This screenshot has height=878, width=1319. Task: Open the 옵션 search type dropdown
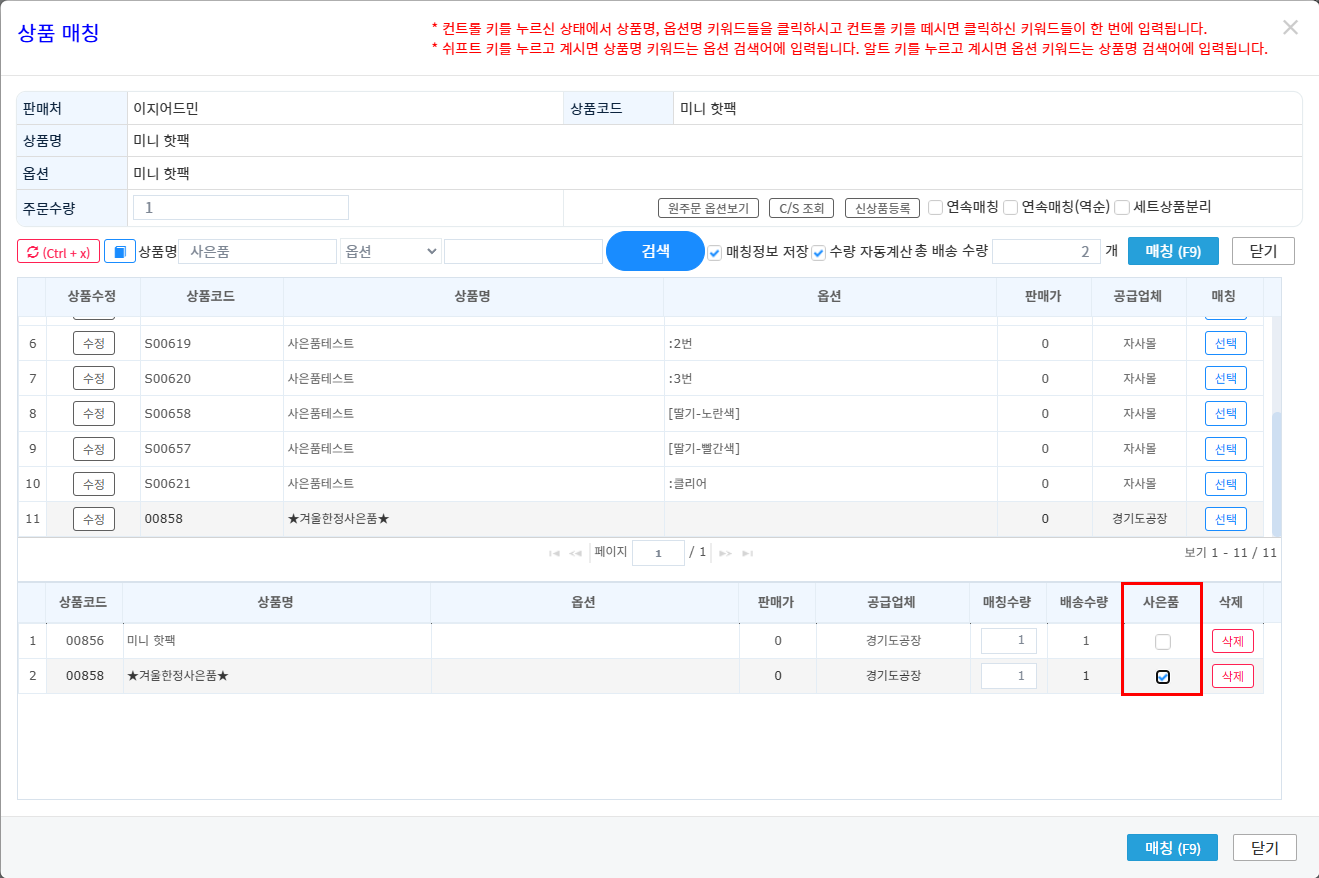pyautogui.click(x=391, y=252)
